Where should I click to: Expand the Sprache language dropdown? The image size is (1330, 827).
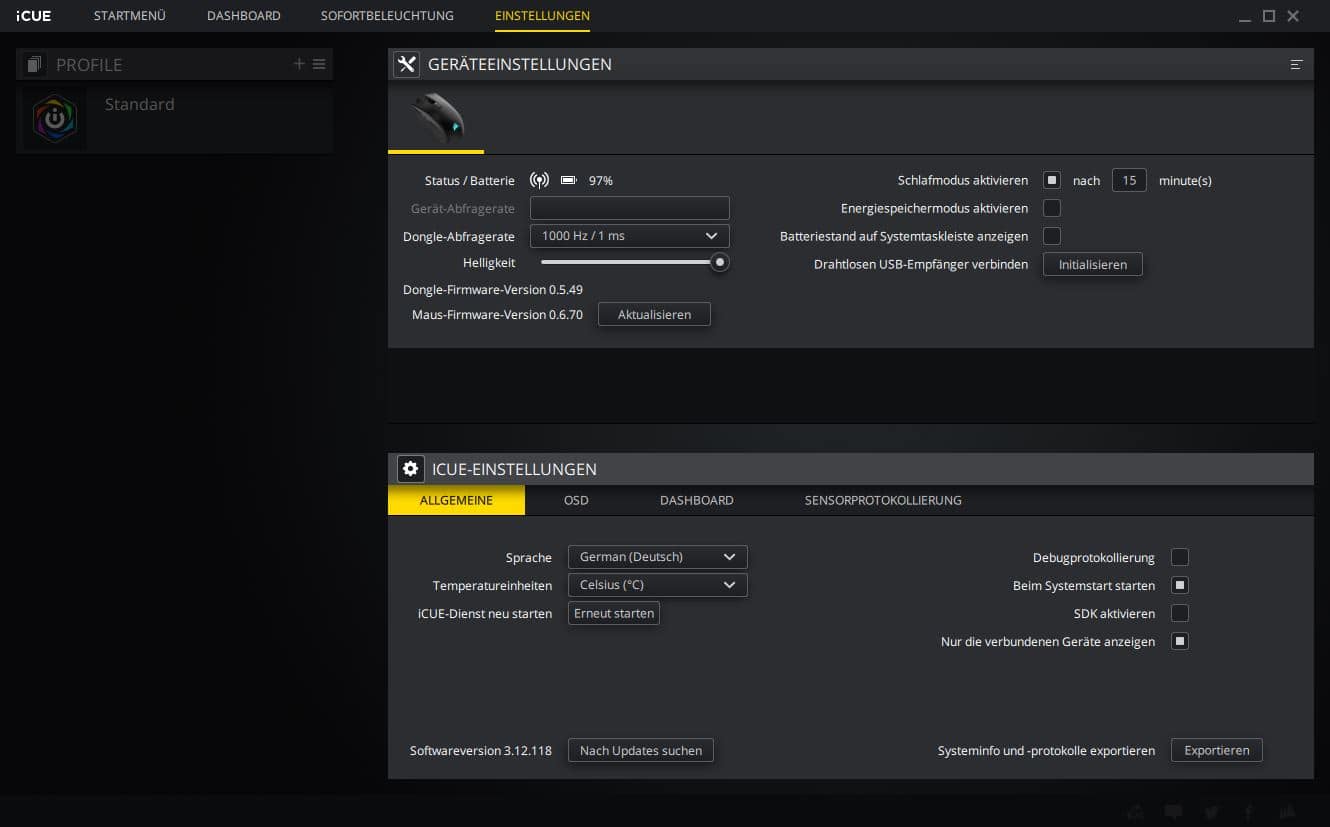click(x=657, y=557)
